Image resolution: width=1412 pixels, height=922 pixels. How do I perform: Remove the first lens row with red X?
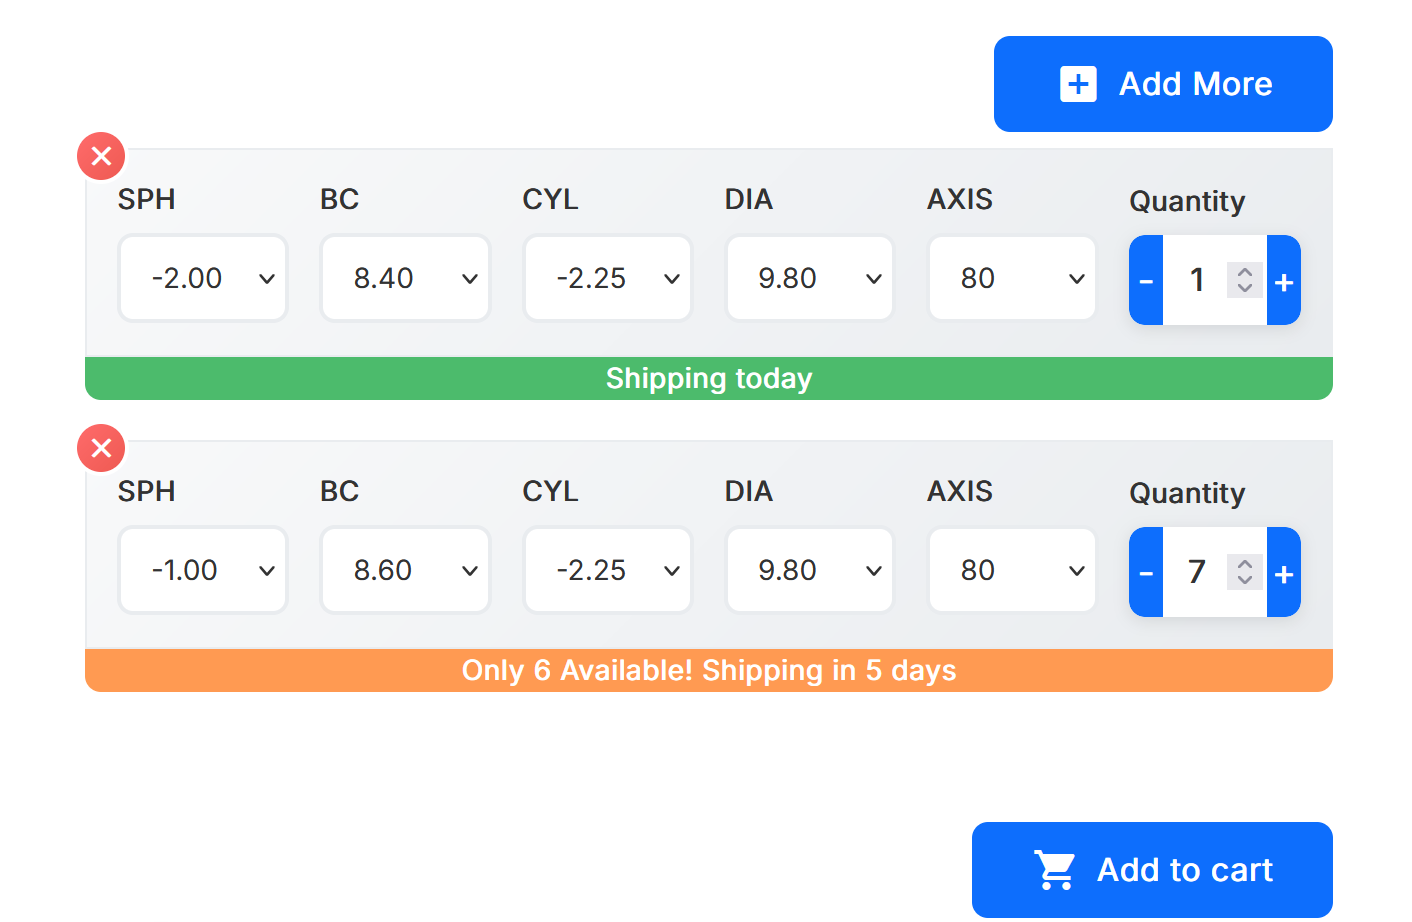point(101,156)
